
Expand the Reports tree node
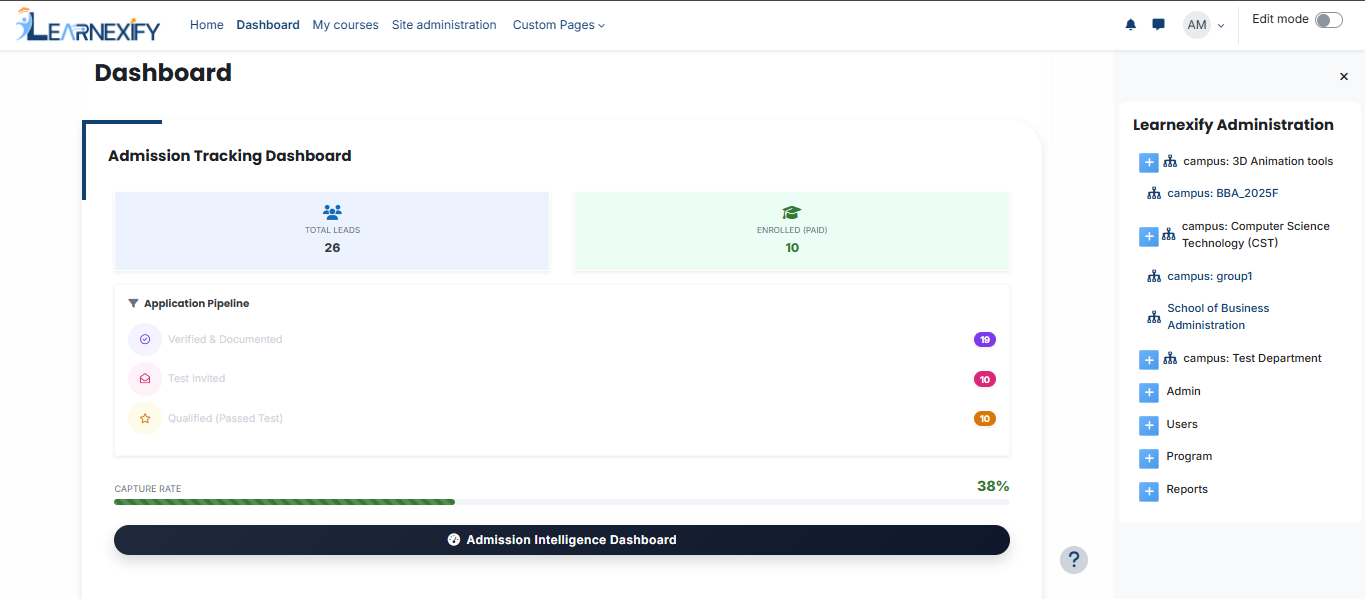[1149, 490]
